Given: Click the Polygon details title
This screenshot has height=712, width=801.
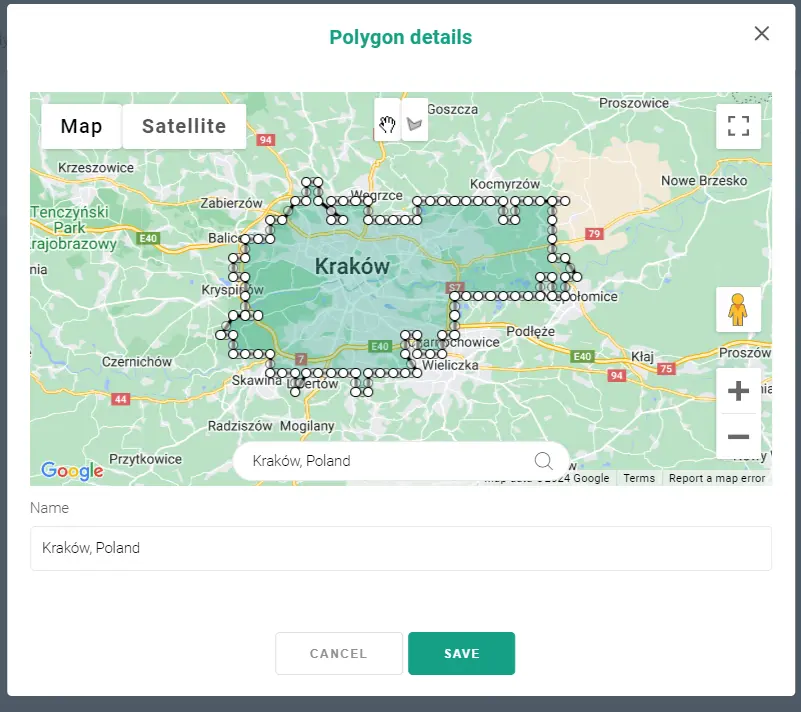Looking at the screenshot, I should [x=400, y=37].
